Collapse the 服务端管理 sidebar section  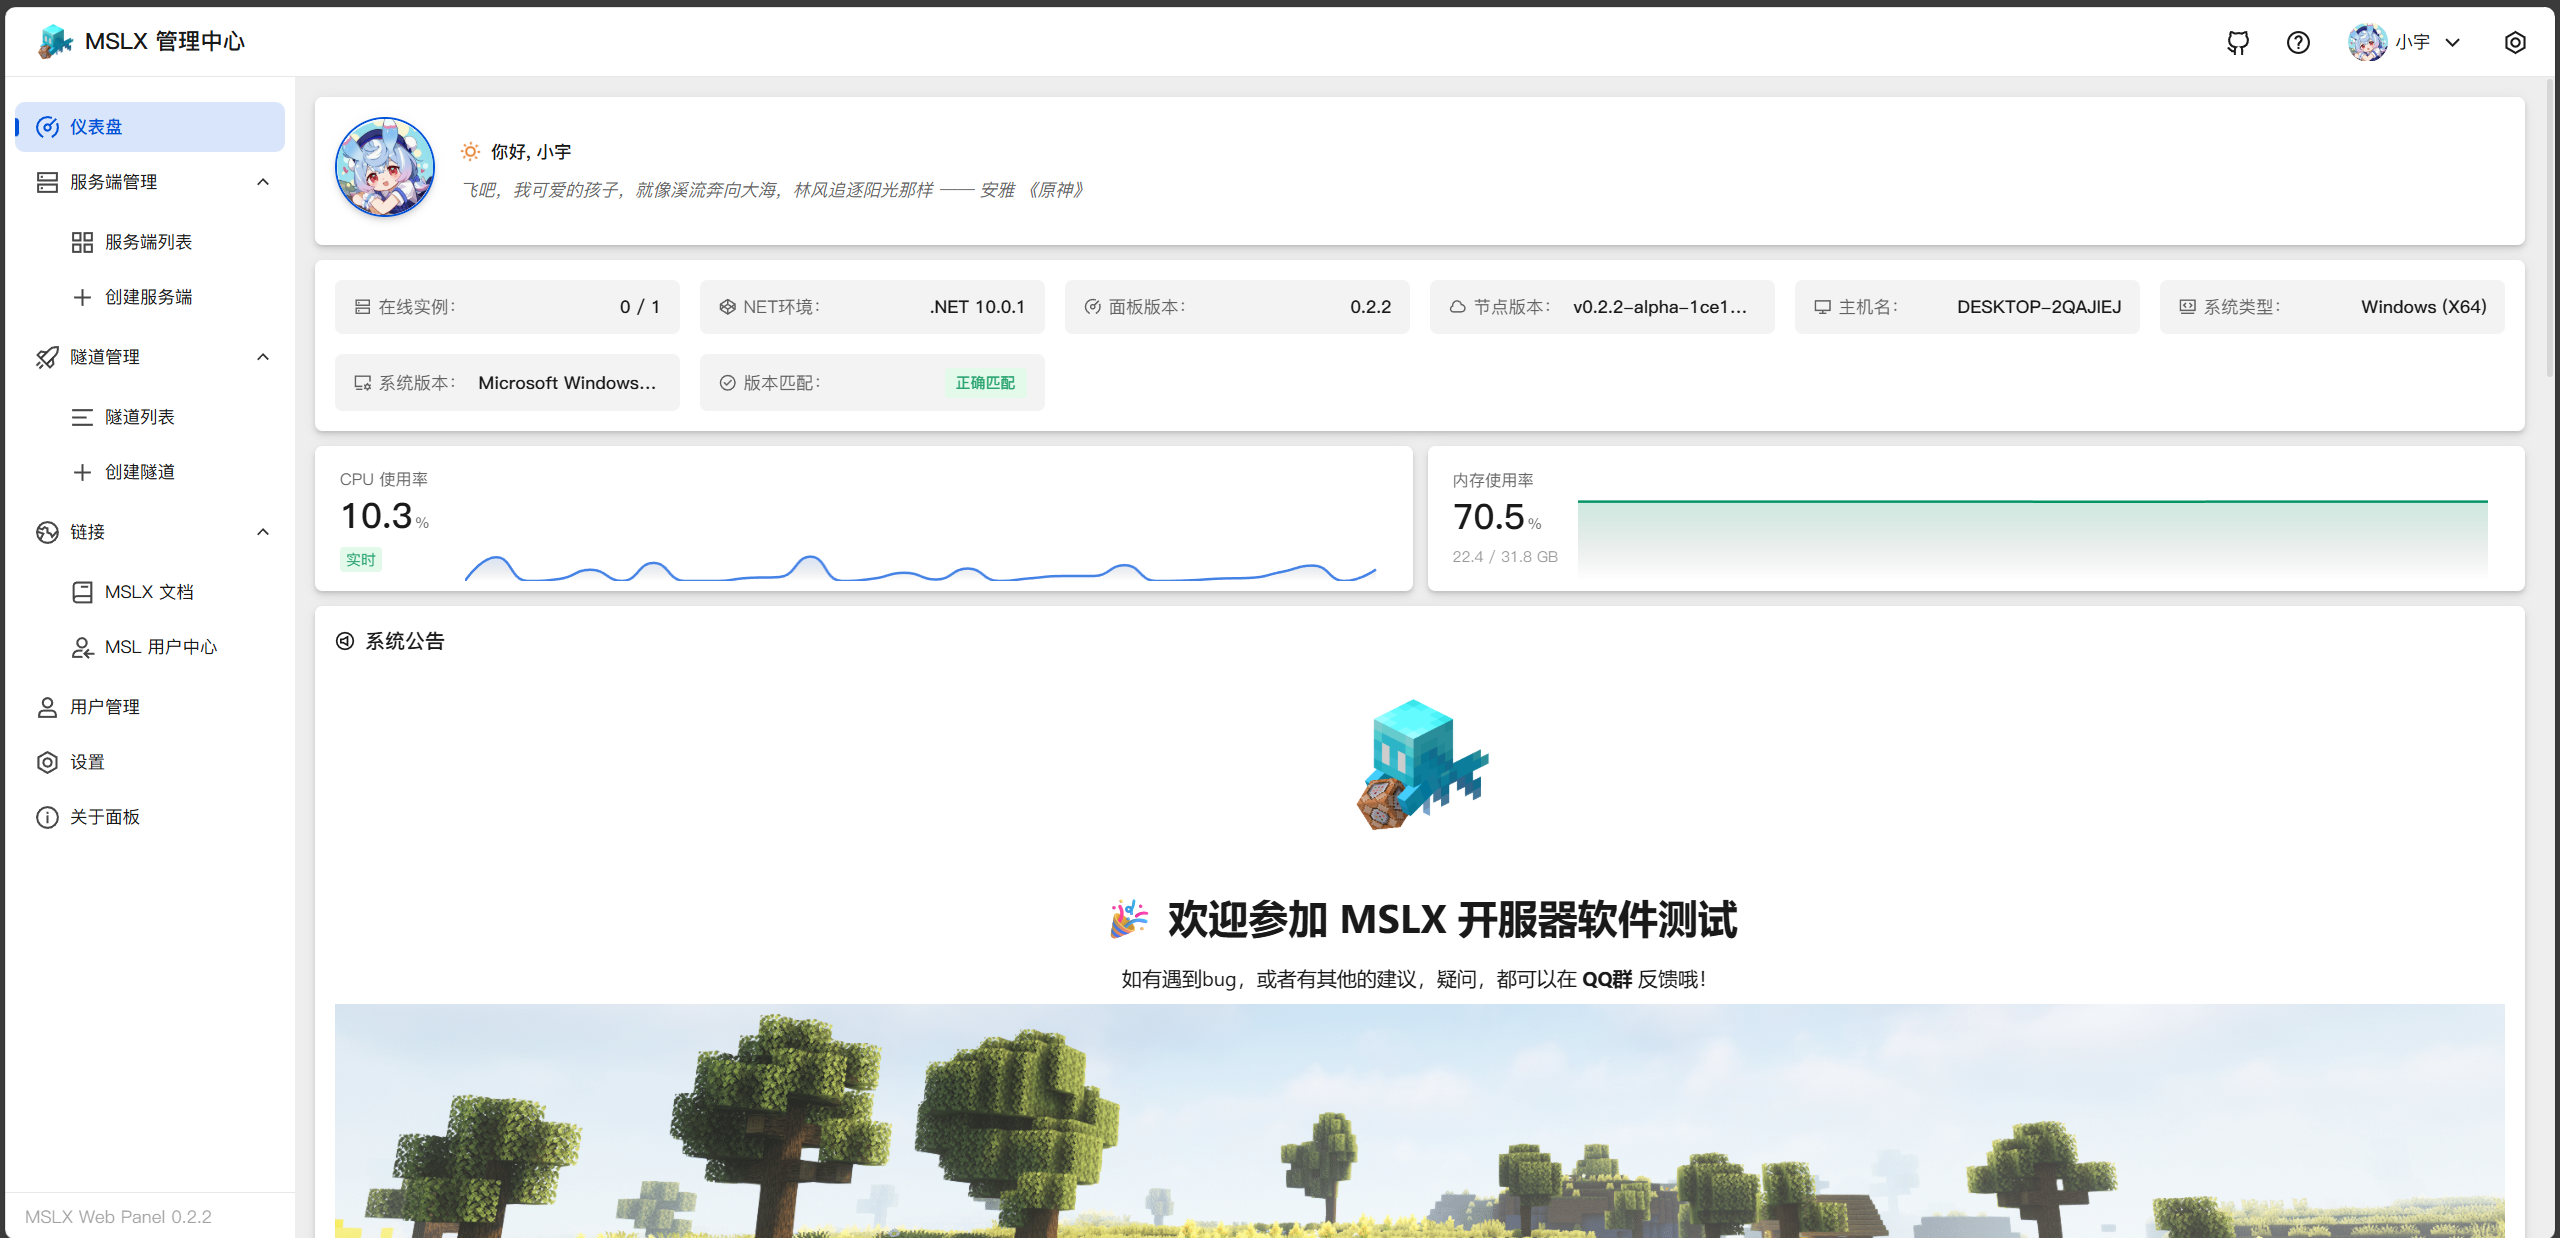coord(263,182)
